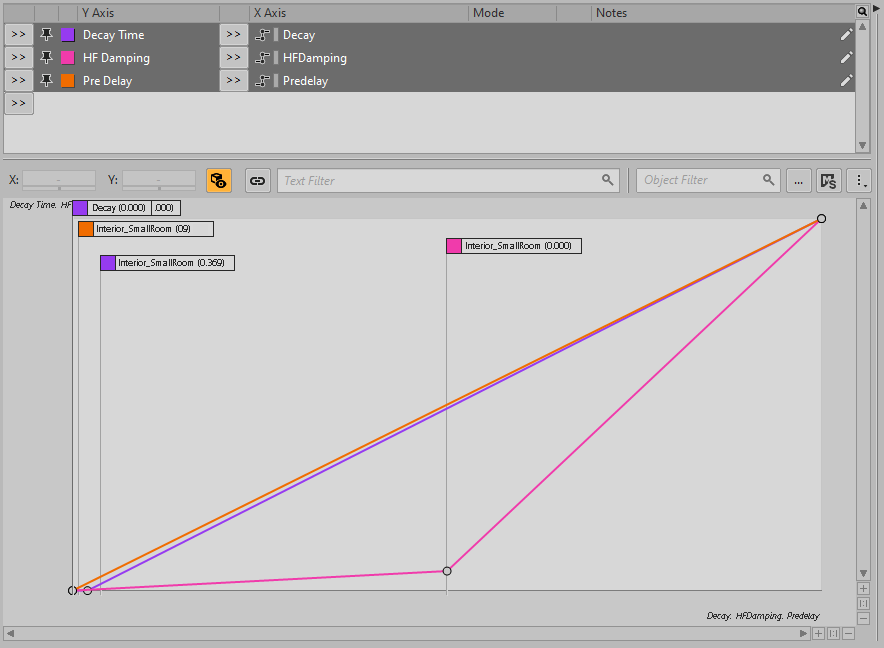The height and width of the screenshot is (648, 884).
Task: Zoom out horizontally with the minus icon
Action: coord(848,633)
